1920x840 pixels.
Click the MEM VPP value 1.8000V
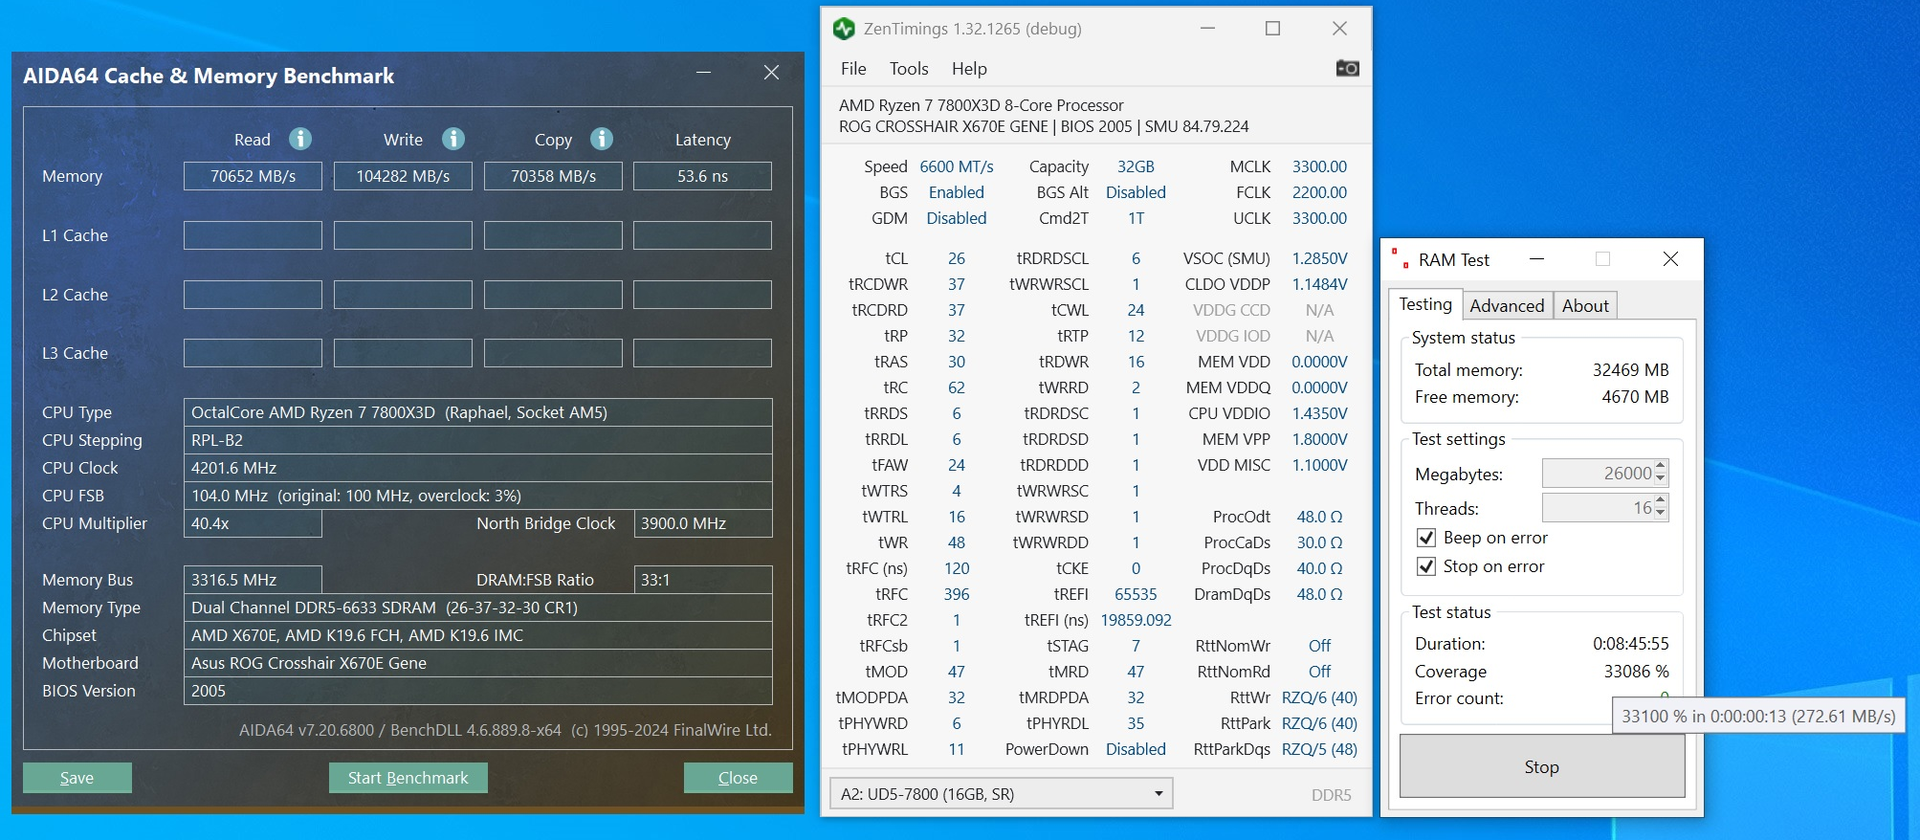(x=1319, y=439)
